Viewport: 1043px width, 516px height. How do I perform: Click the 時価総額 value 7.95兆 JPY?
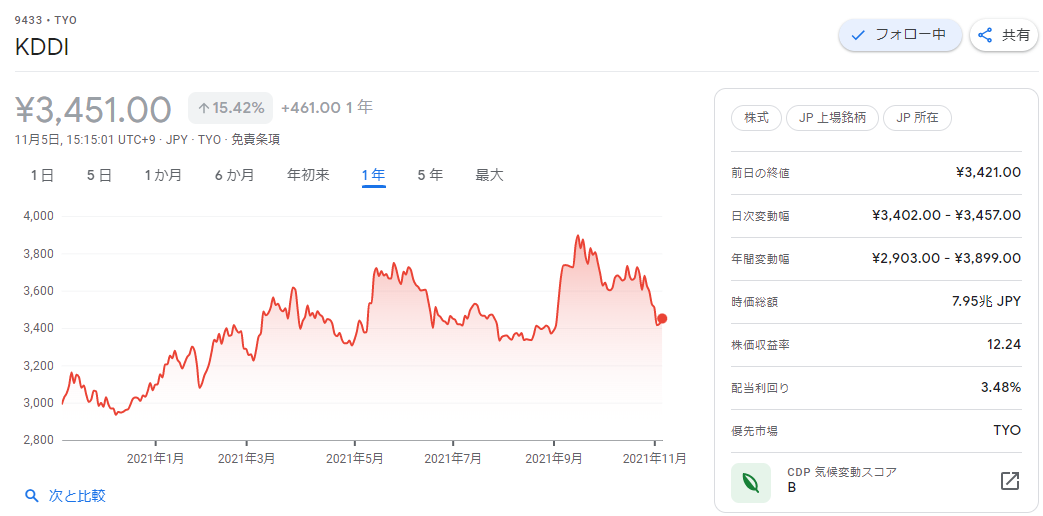[986, 301]
